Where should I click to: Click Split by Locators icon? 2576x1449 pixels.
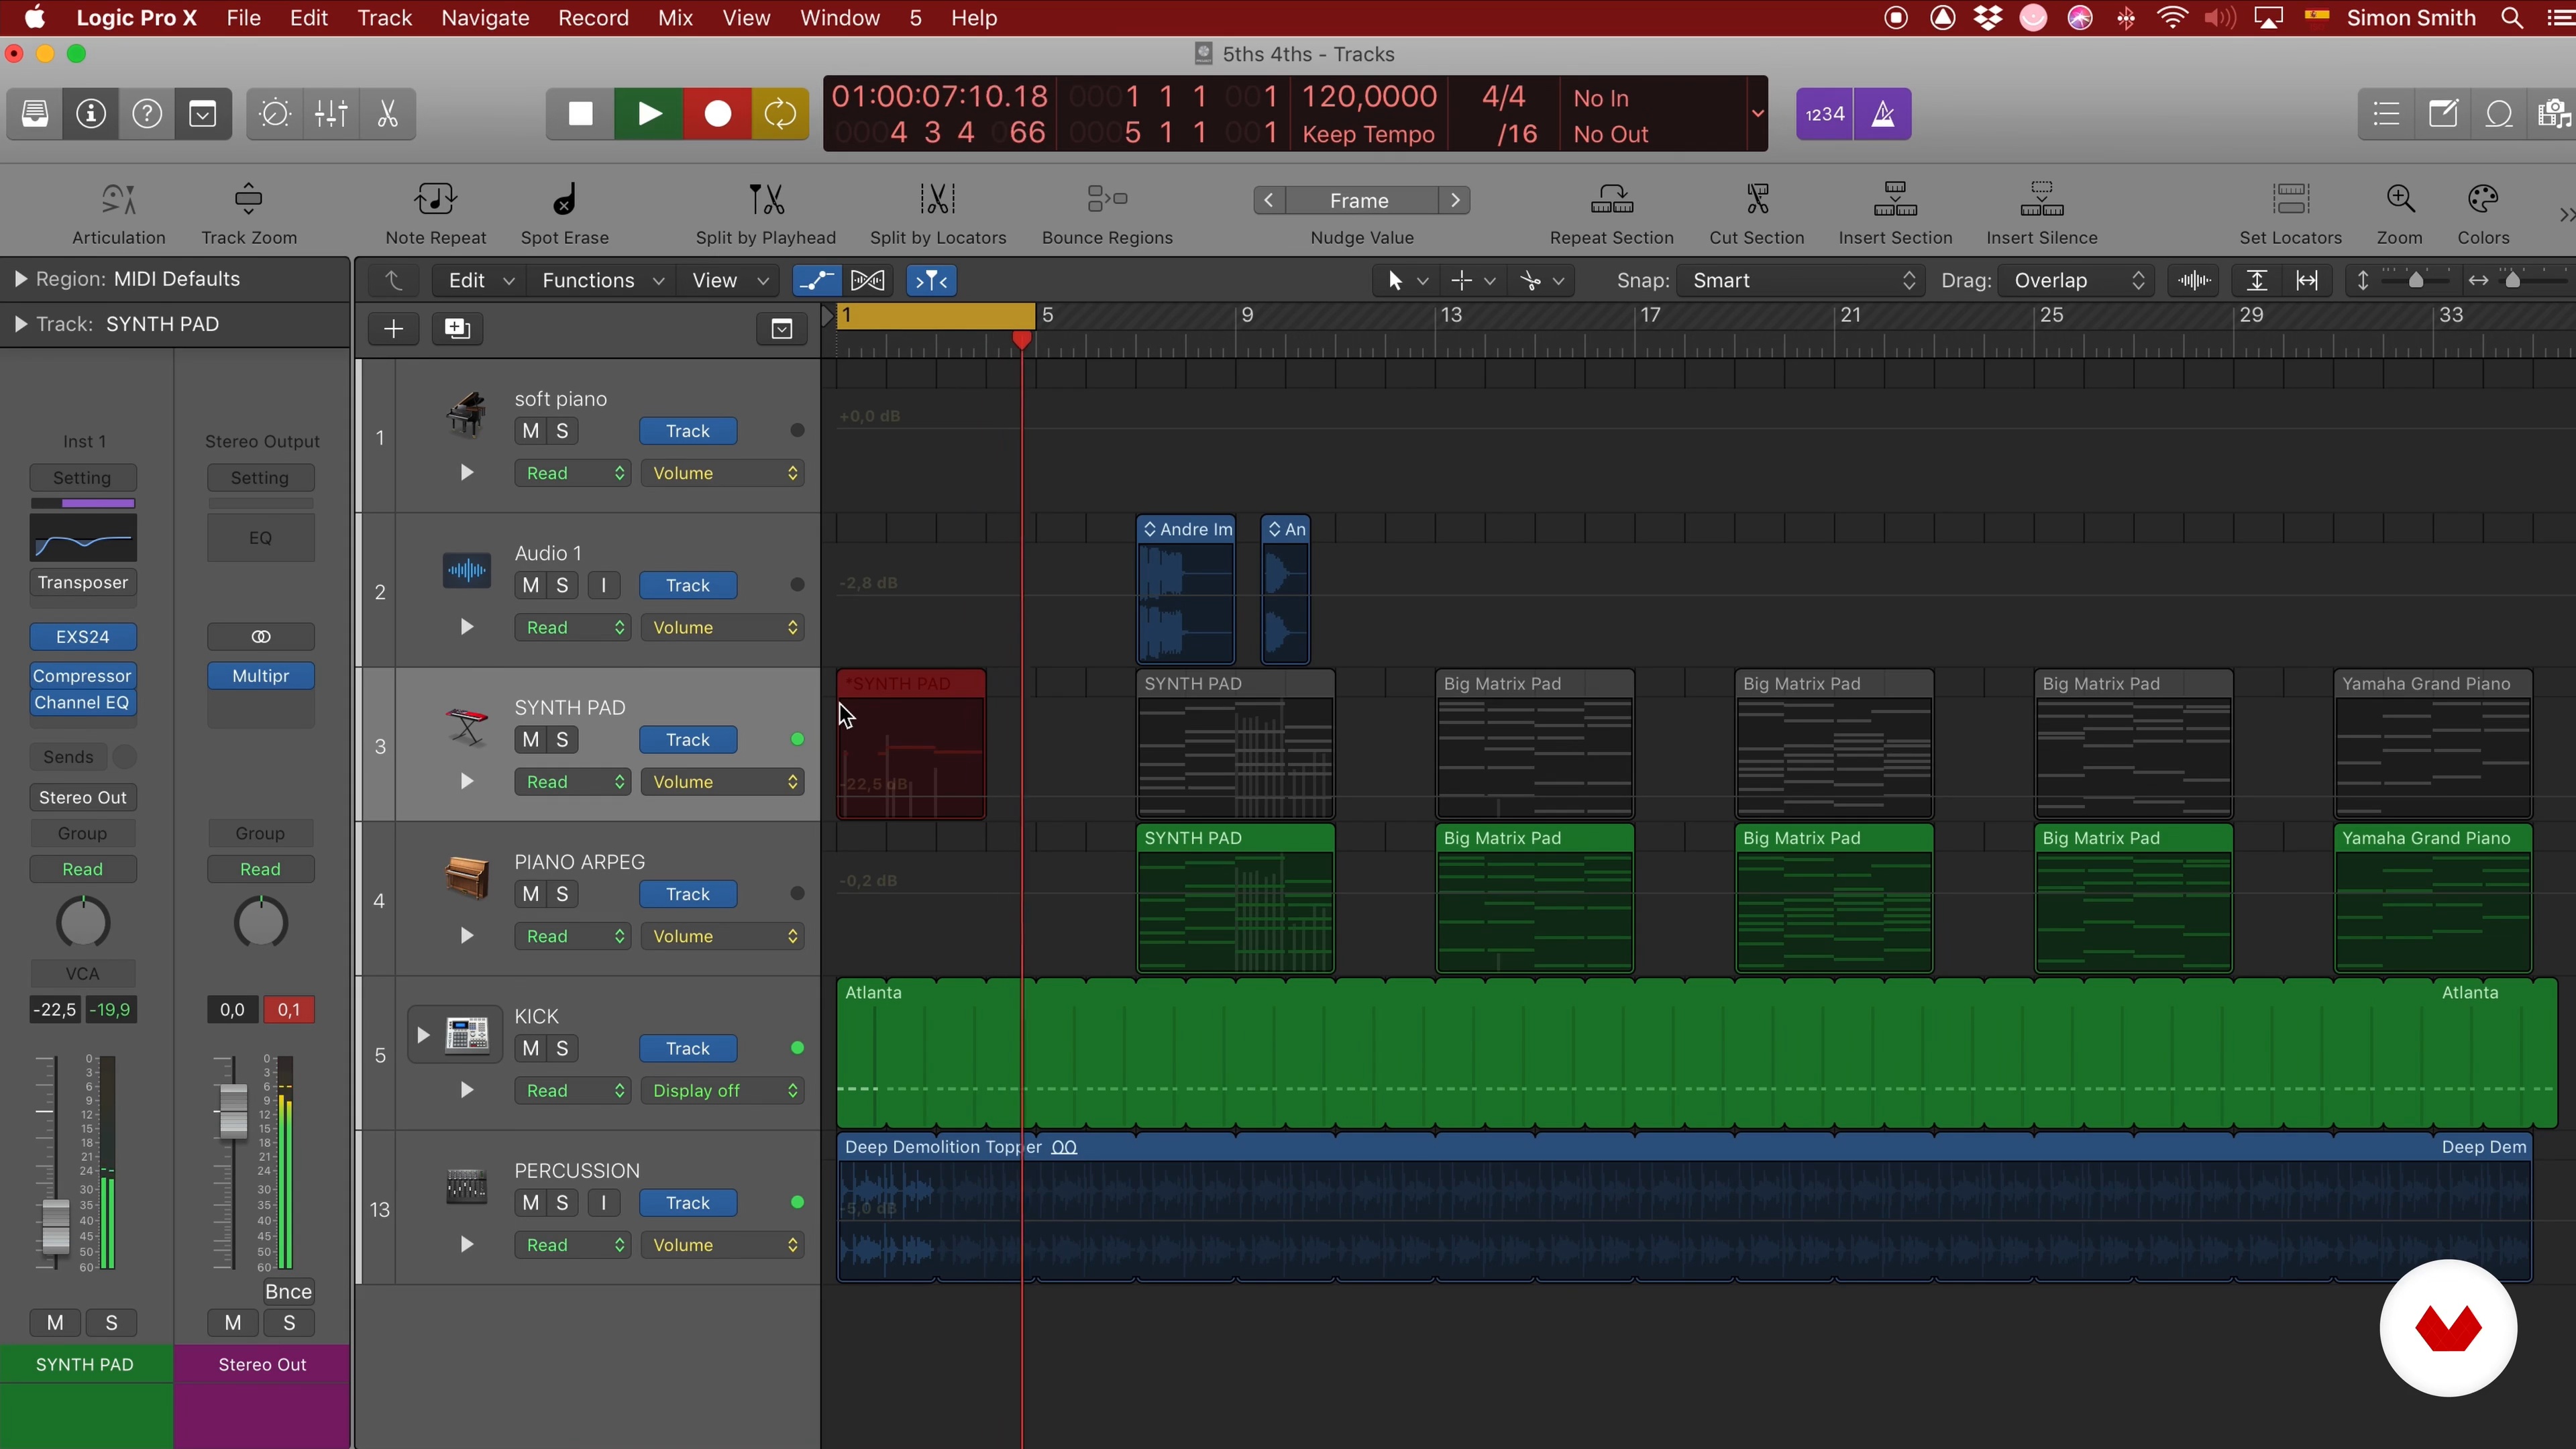[x=938, y=200]
